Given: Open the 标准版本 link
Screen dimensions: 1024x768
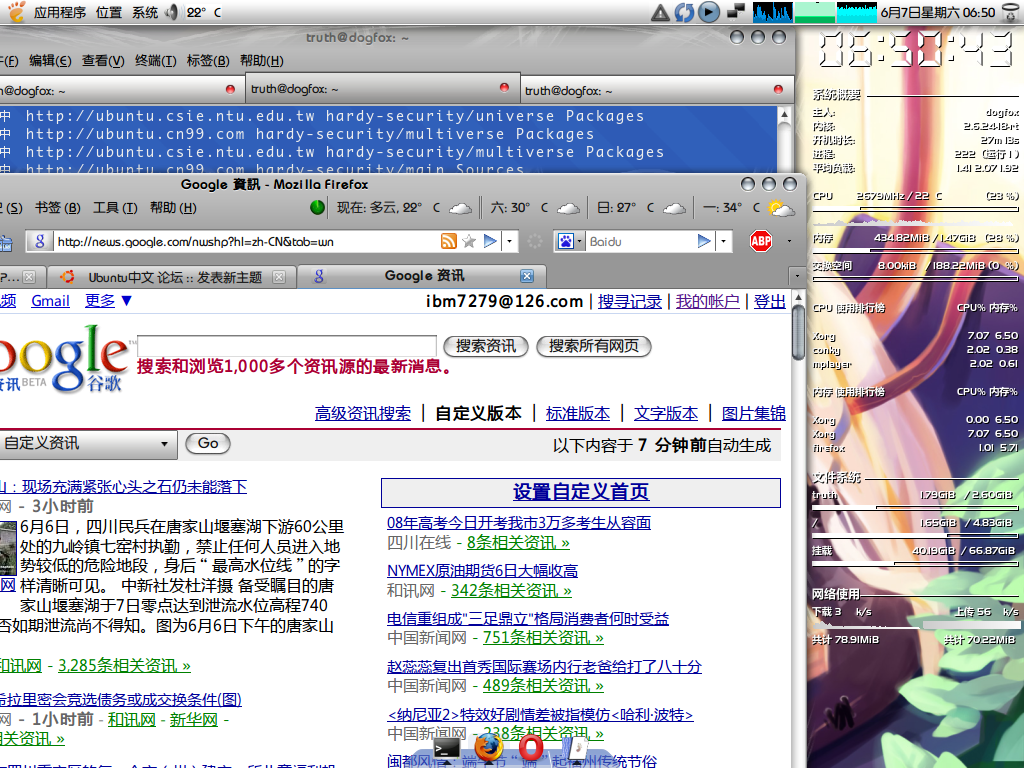Looking at the screenshot, I should pos(578,413).
